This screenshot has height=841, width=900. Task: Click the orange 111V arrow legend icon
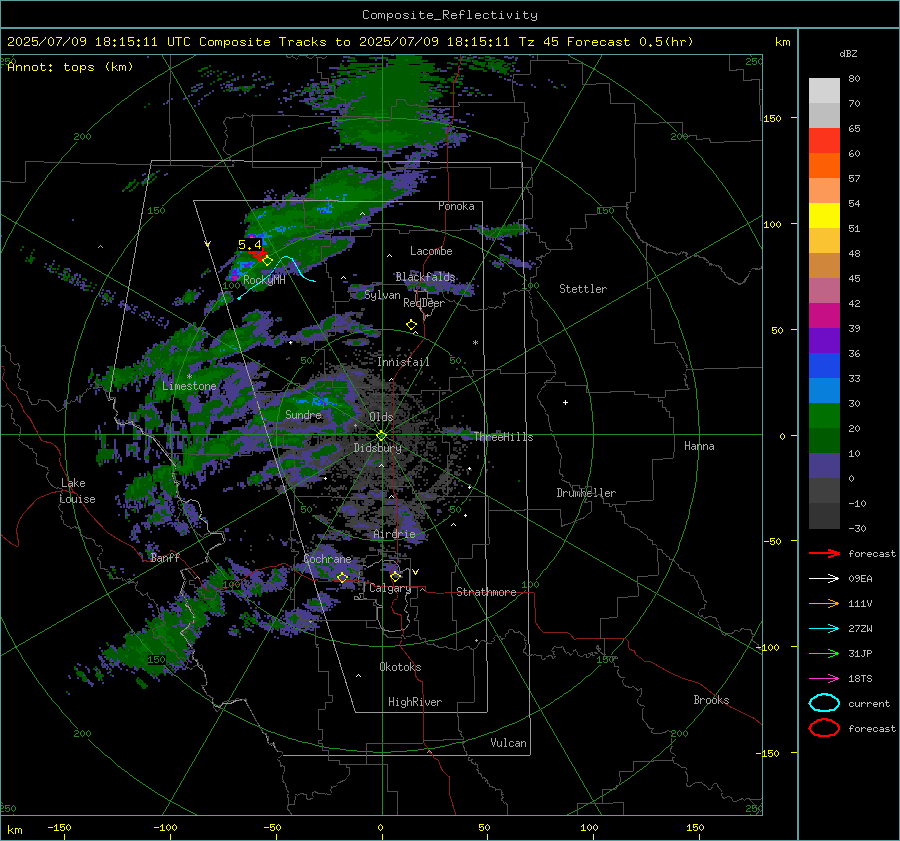824,603
